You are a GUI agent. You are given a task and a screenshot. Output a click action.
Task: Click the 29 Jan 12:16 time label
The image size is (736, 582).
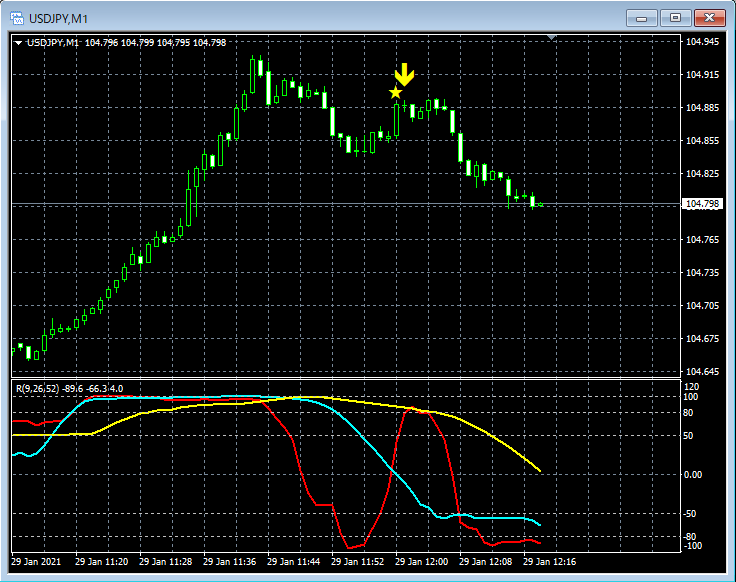pyautogui.click(x=550, y=561)
